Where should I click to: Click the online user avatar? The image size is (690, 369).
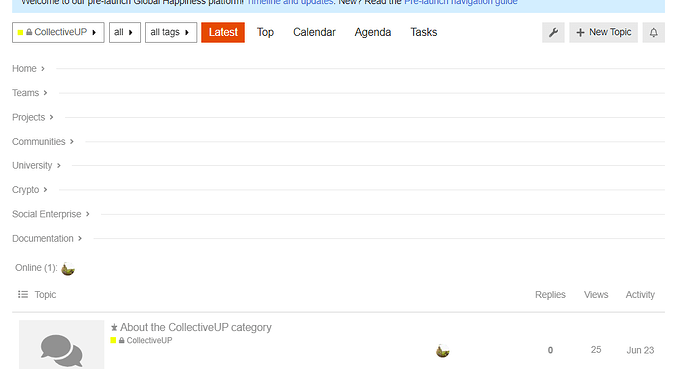click(x=68, y=268)
